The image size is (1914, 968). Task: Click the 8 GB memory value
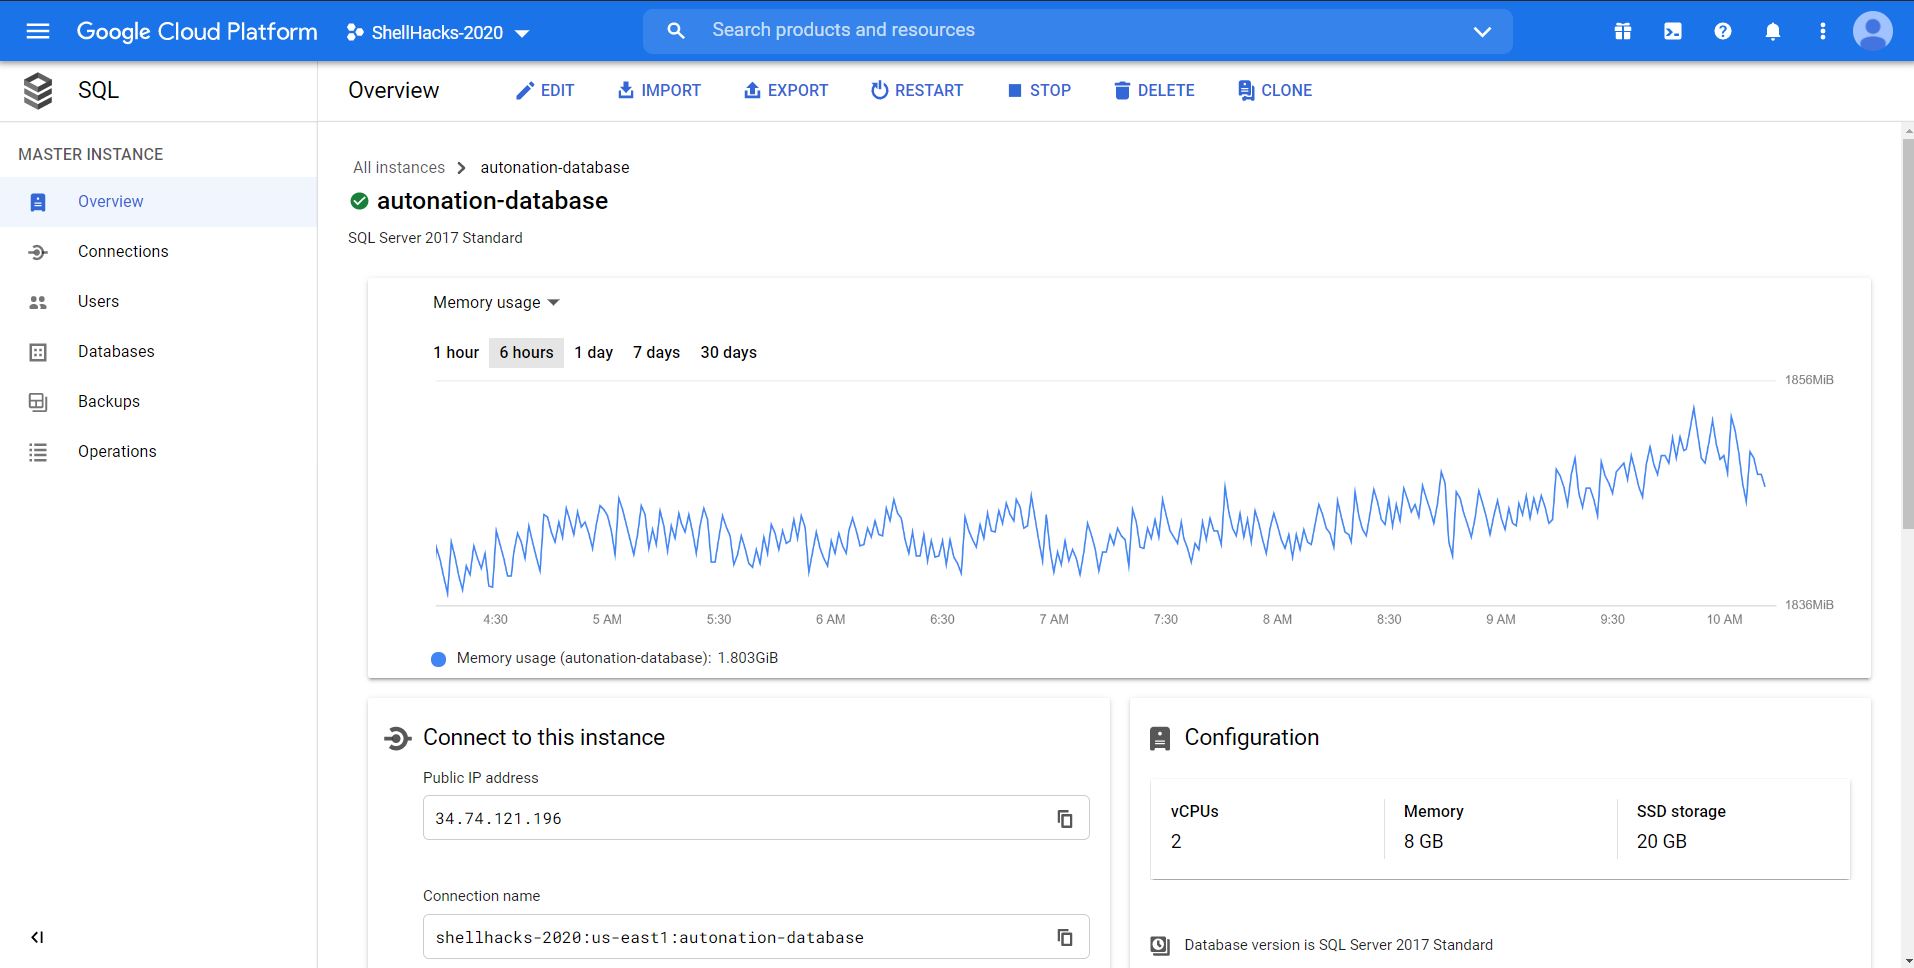pos(1423,842)
